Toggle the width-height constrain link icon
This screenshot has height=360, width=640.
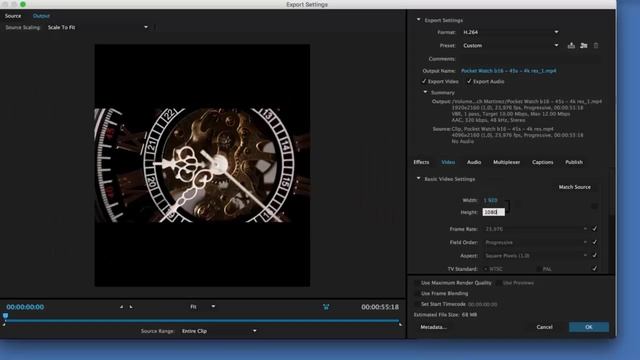[509, 206]
